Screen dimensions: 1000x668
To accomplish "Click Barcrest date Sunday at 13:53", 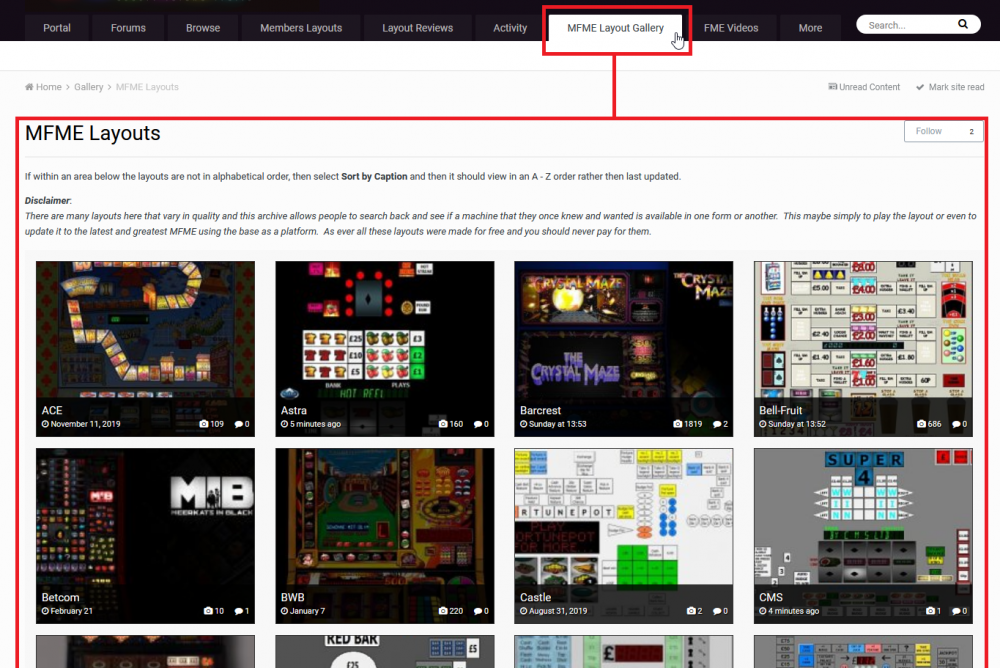I will 557,424.
